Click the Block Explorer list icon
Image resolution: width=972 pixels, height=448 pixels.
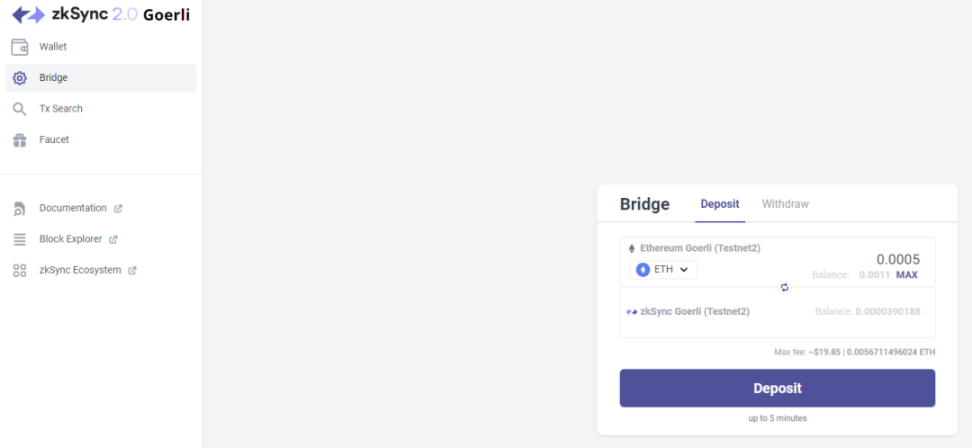pos(19,240)
